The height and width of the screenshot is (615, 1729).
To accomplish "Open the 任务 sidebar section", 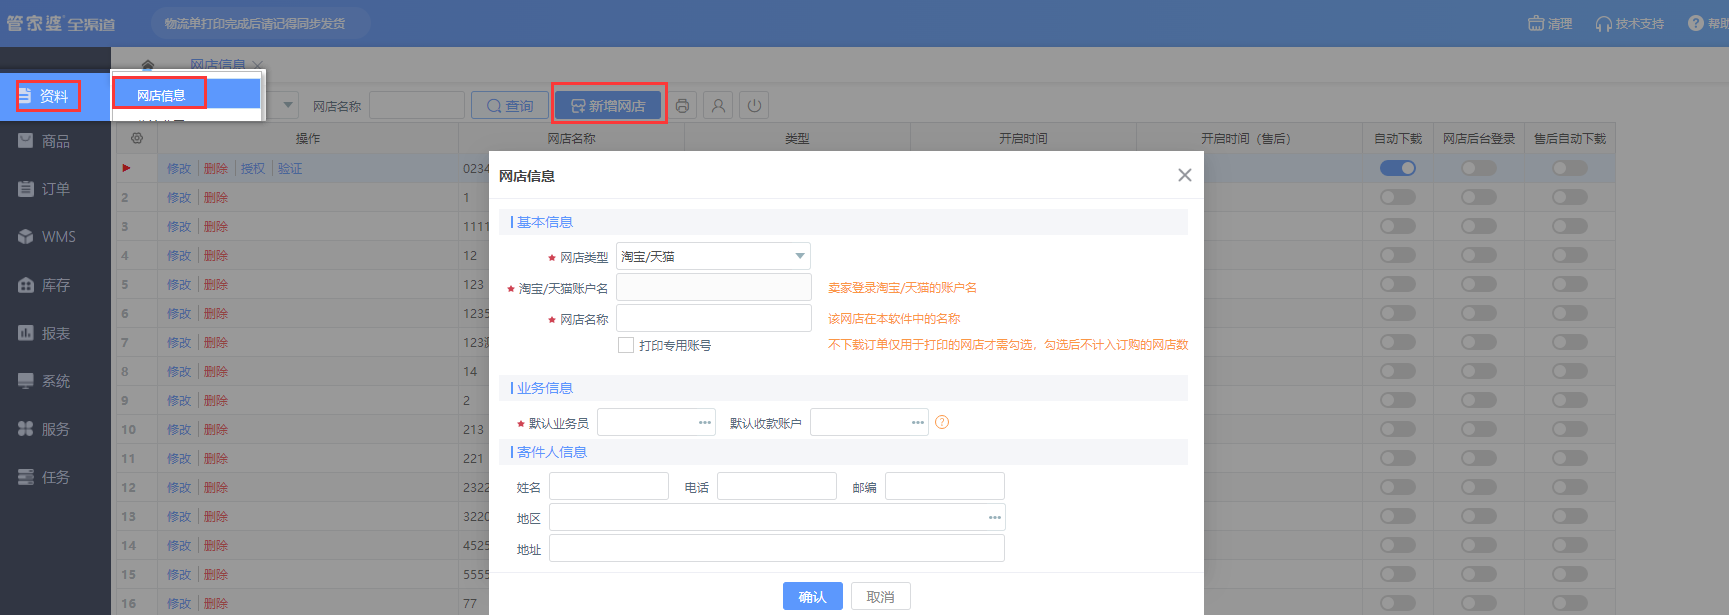I will point(44,477).
